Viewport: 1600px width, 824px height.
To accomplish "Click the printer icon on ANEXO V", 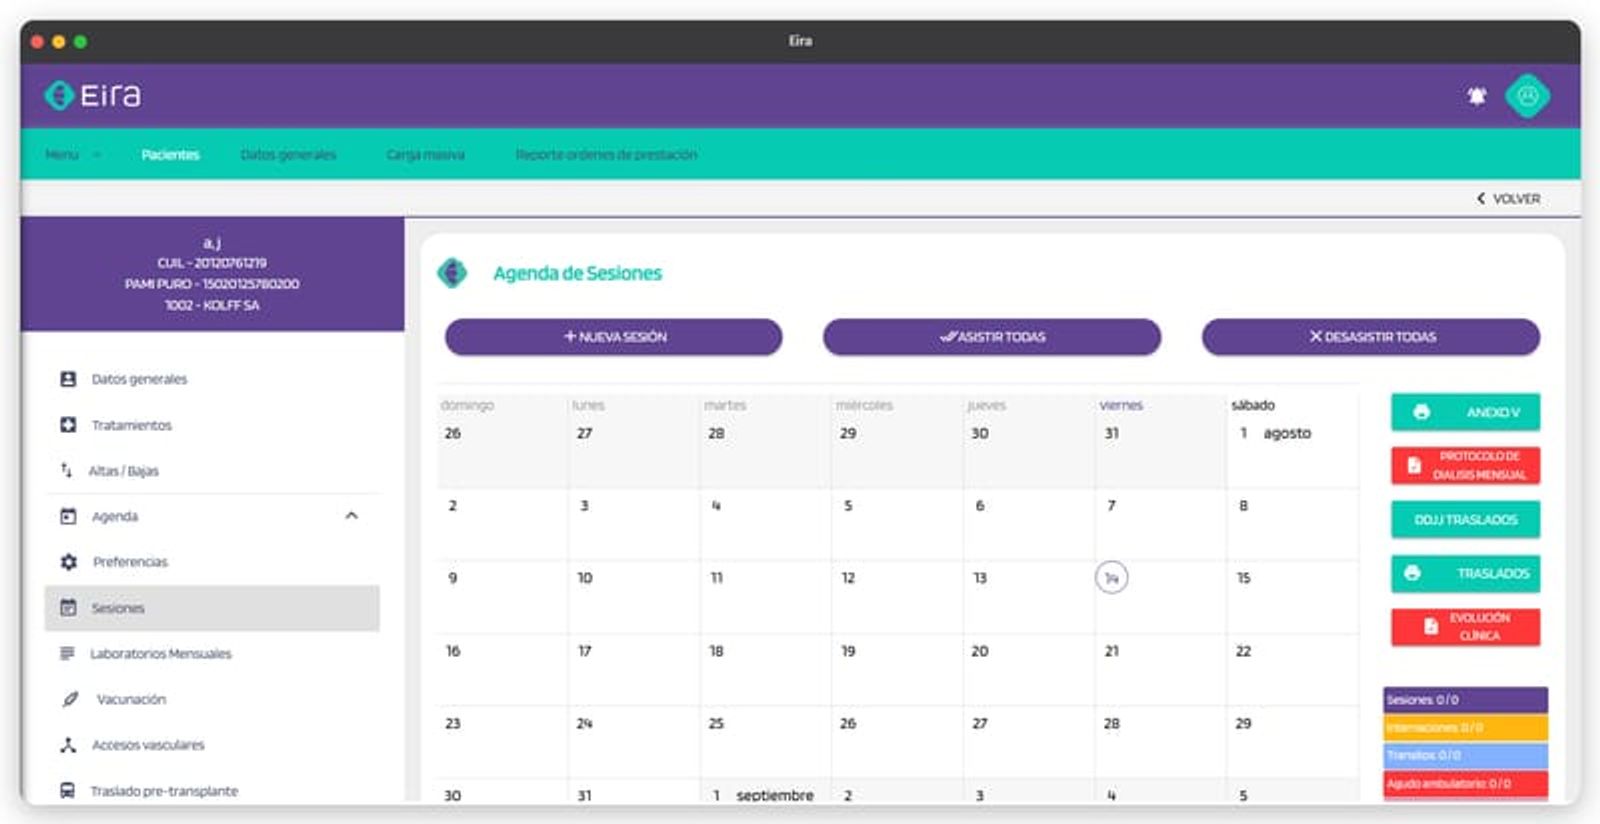I will click(x=1421, y=412).
